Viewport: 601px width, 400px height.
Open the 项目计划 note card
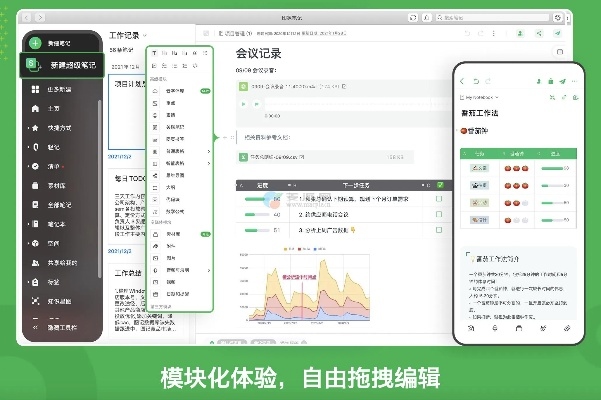click(x=127, y=112)
